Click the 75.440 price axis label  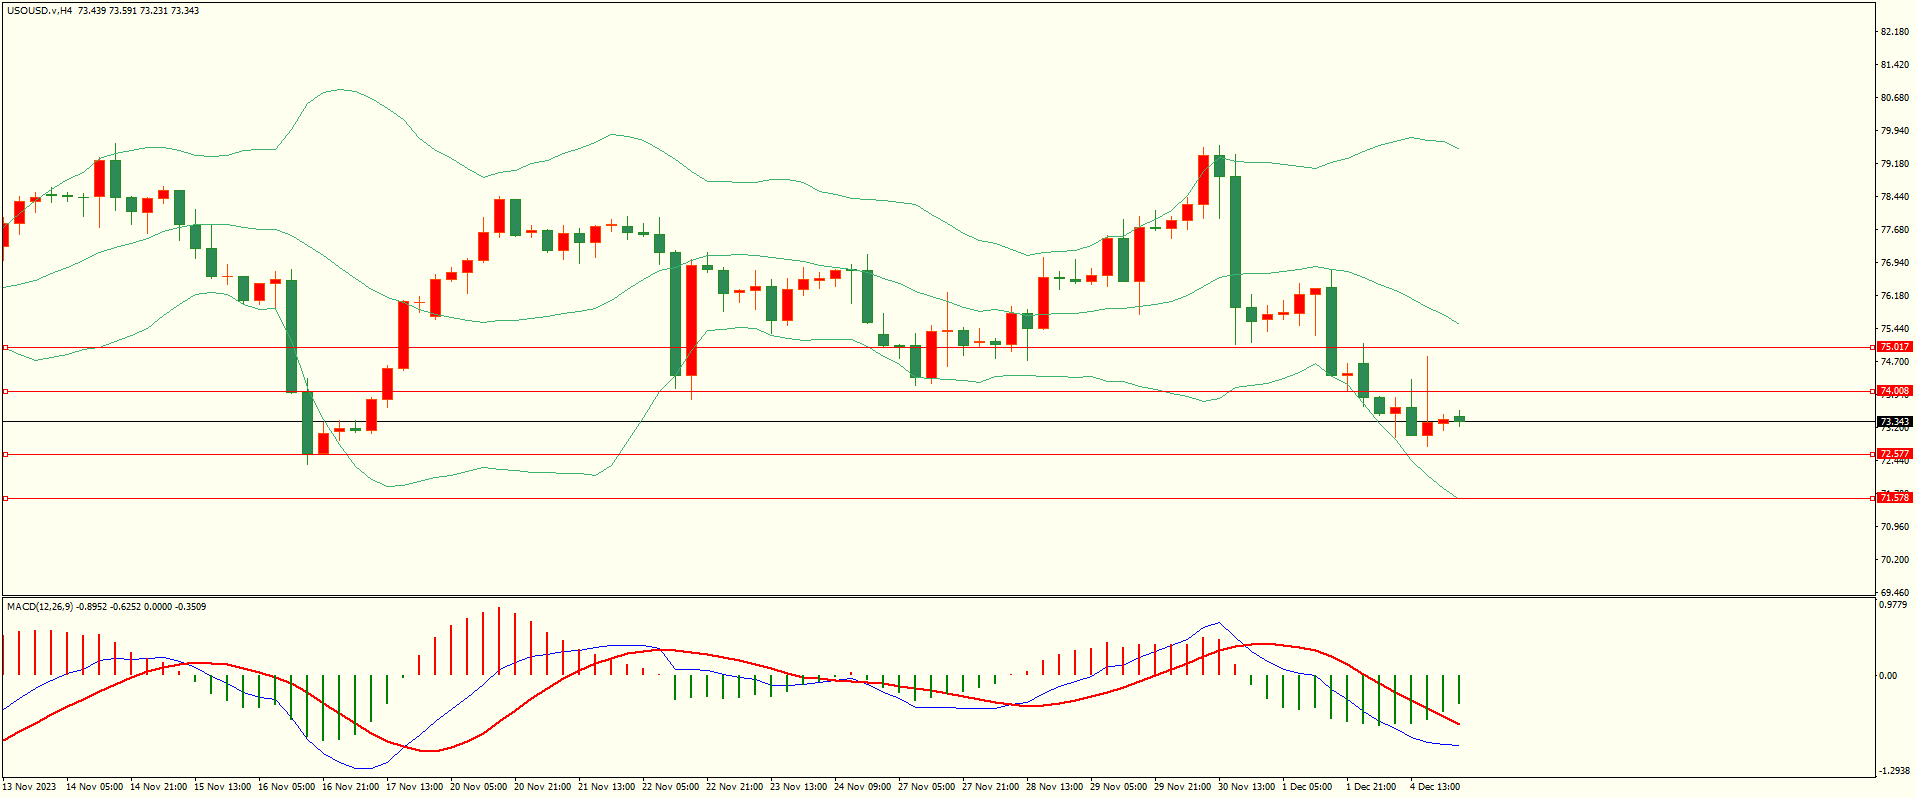[x=1894, y=329]
